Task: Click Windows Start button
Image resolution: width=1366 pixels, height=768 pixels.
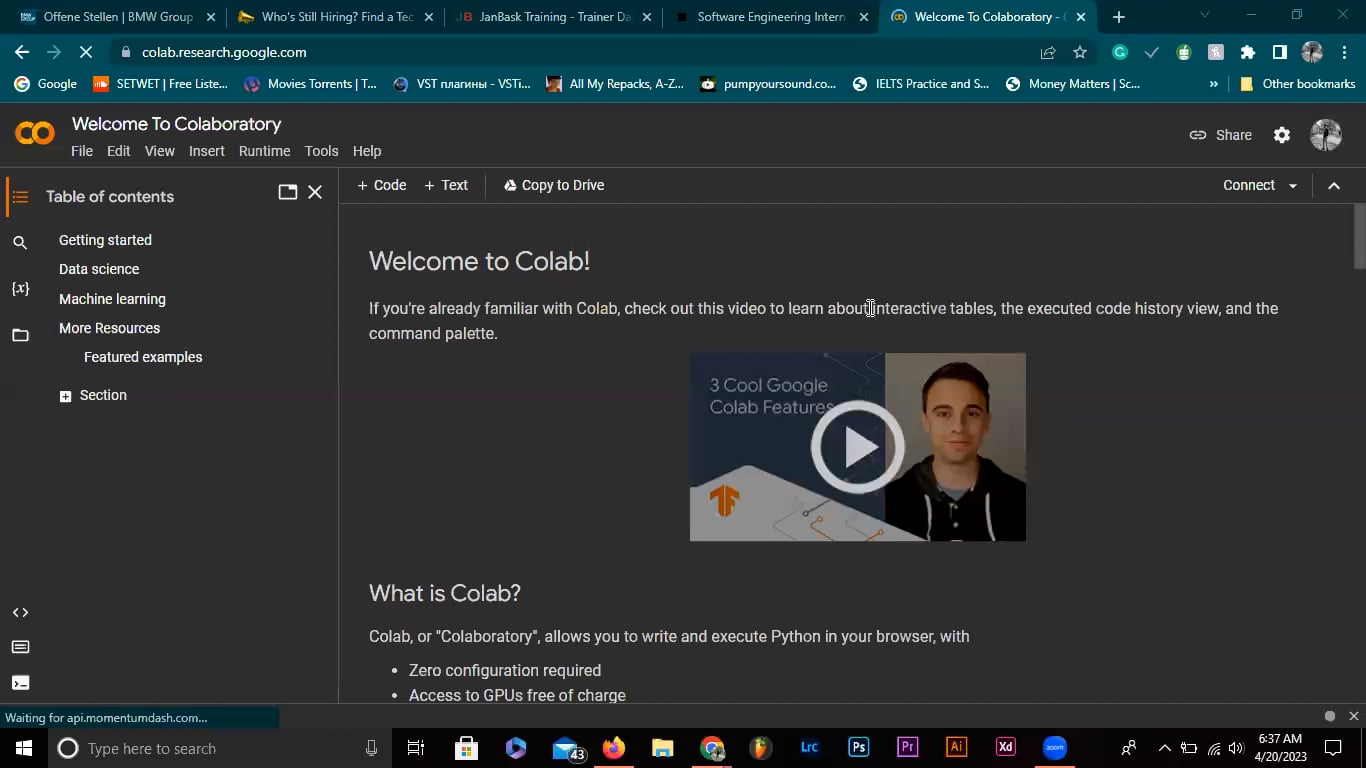Action: click(x=24, y=748)
